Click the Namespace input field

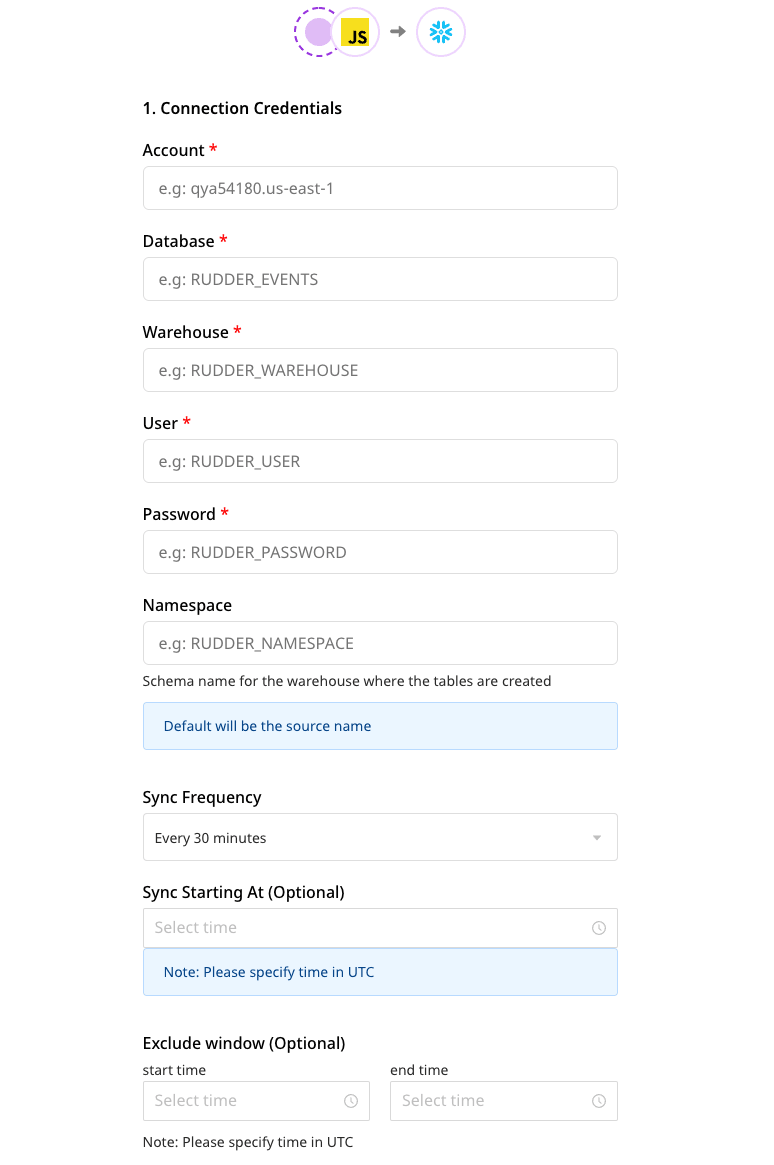380,643
